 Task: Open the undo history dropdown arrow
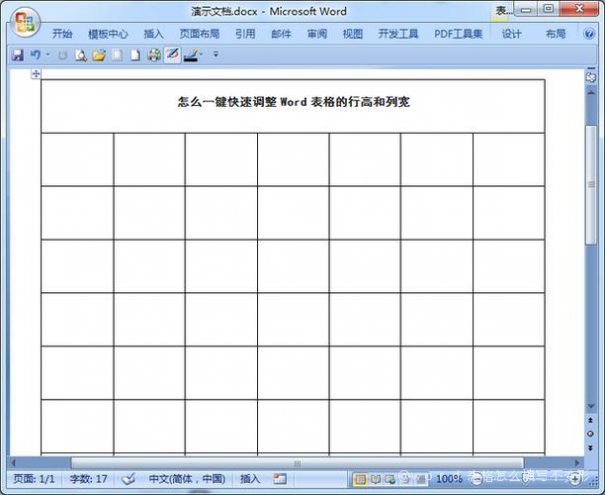(48, 55)
